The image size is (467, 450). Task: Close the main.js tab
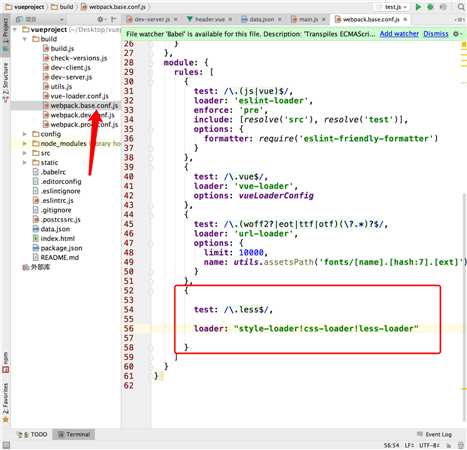point(323,19)
